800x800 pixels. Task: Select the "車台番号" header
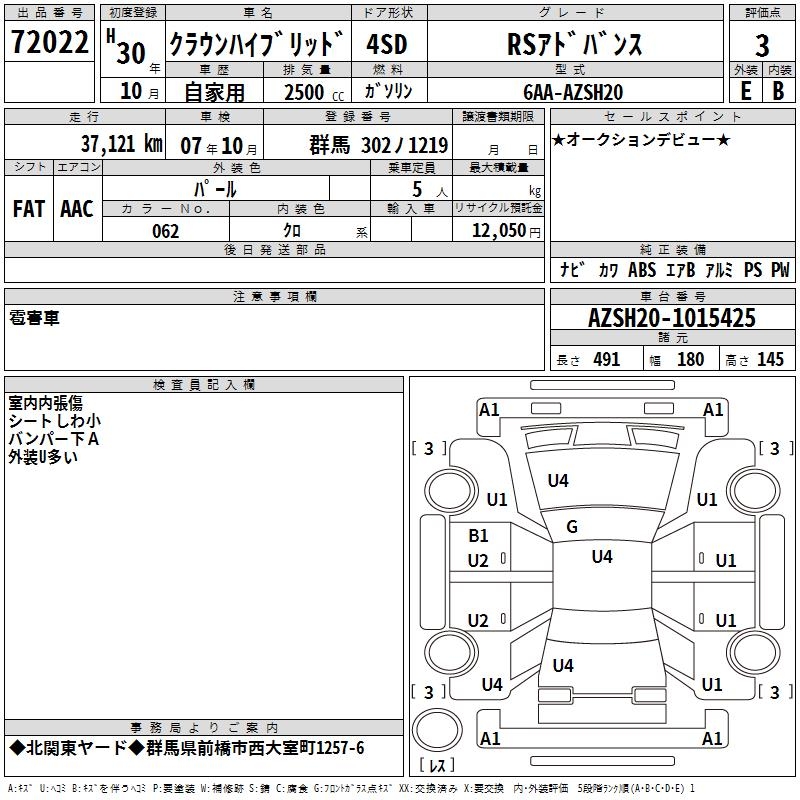click(672, 296)
